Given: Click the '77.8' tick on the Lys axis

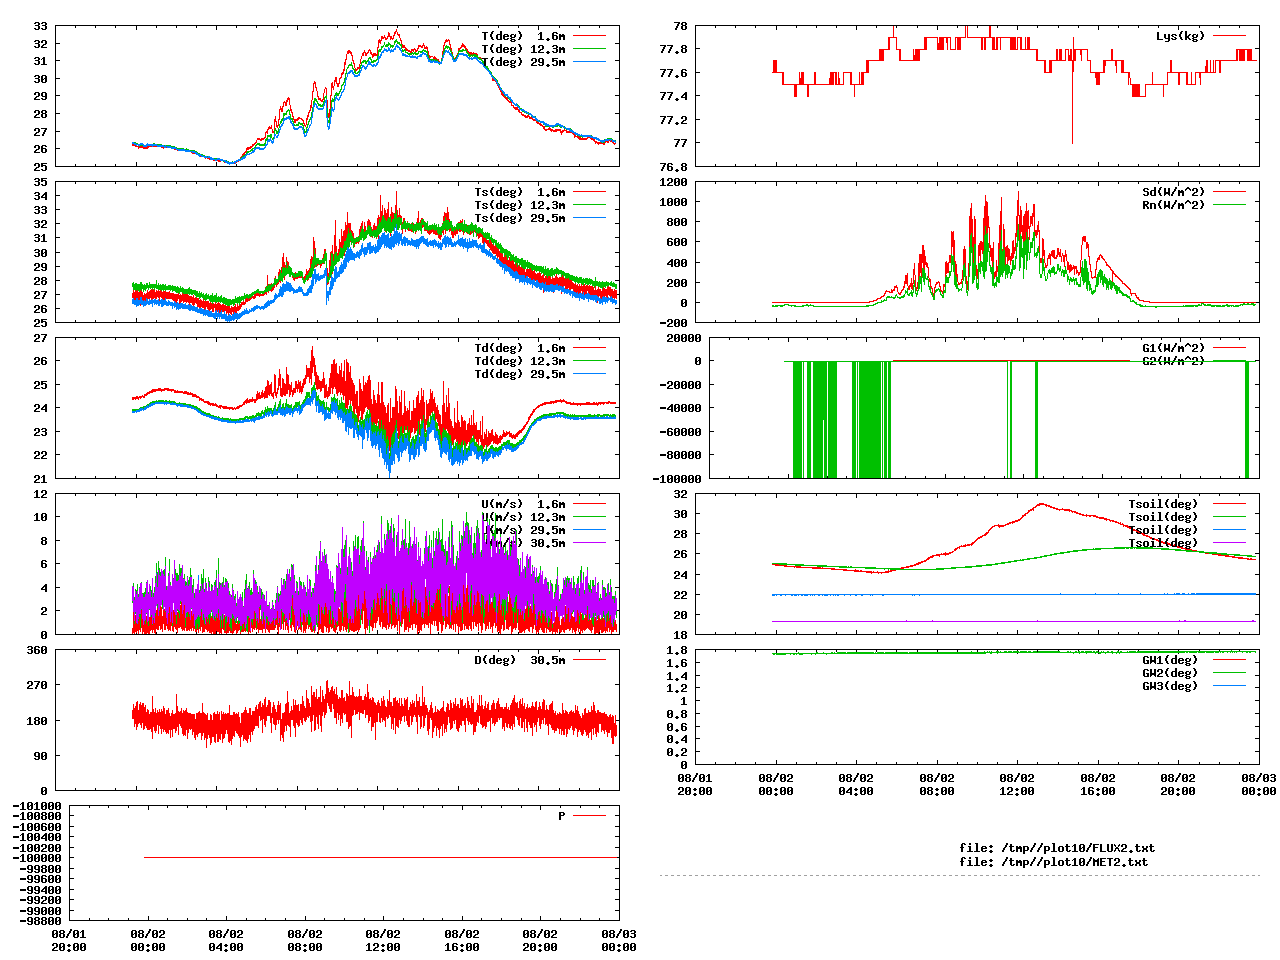Looking at the screenshot, I should 674,49.
